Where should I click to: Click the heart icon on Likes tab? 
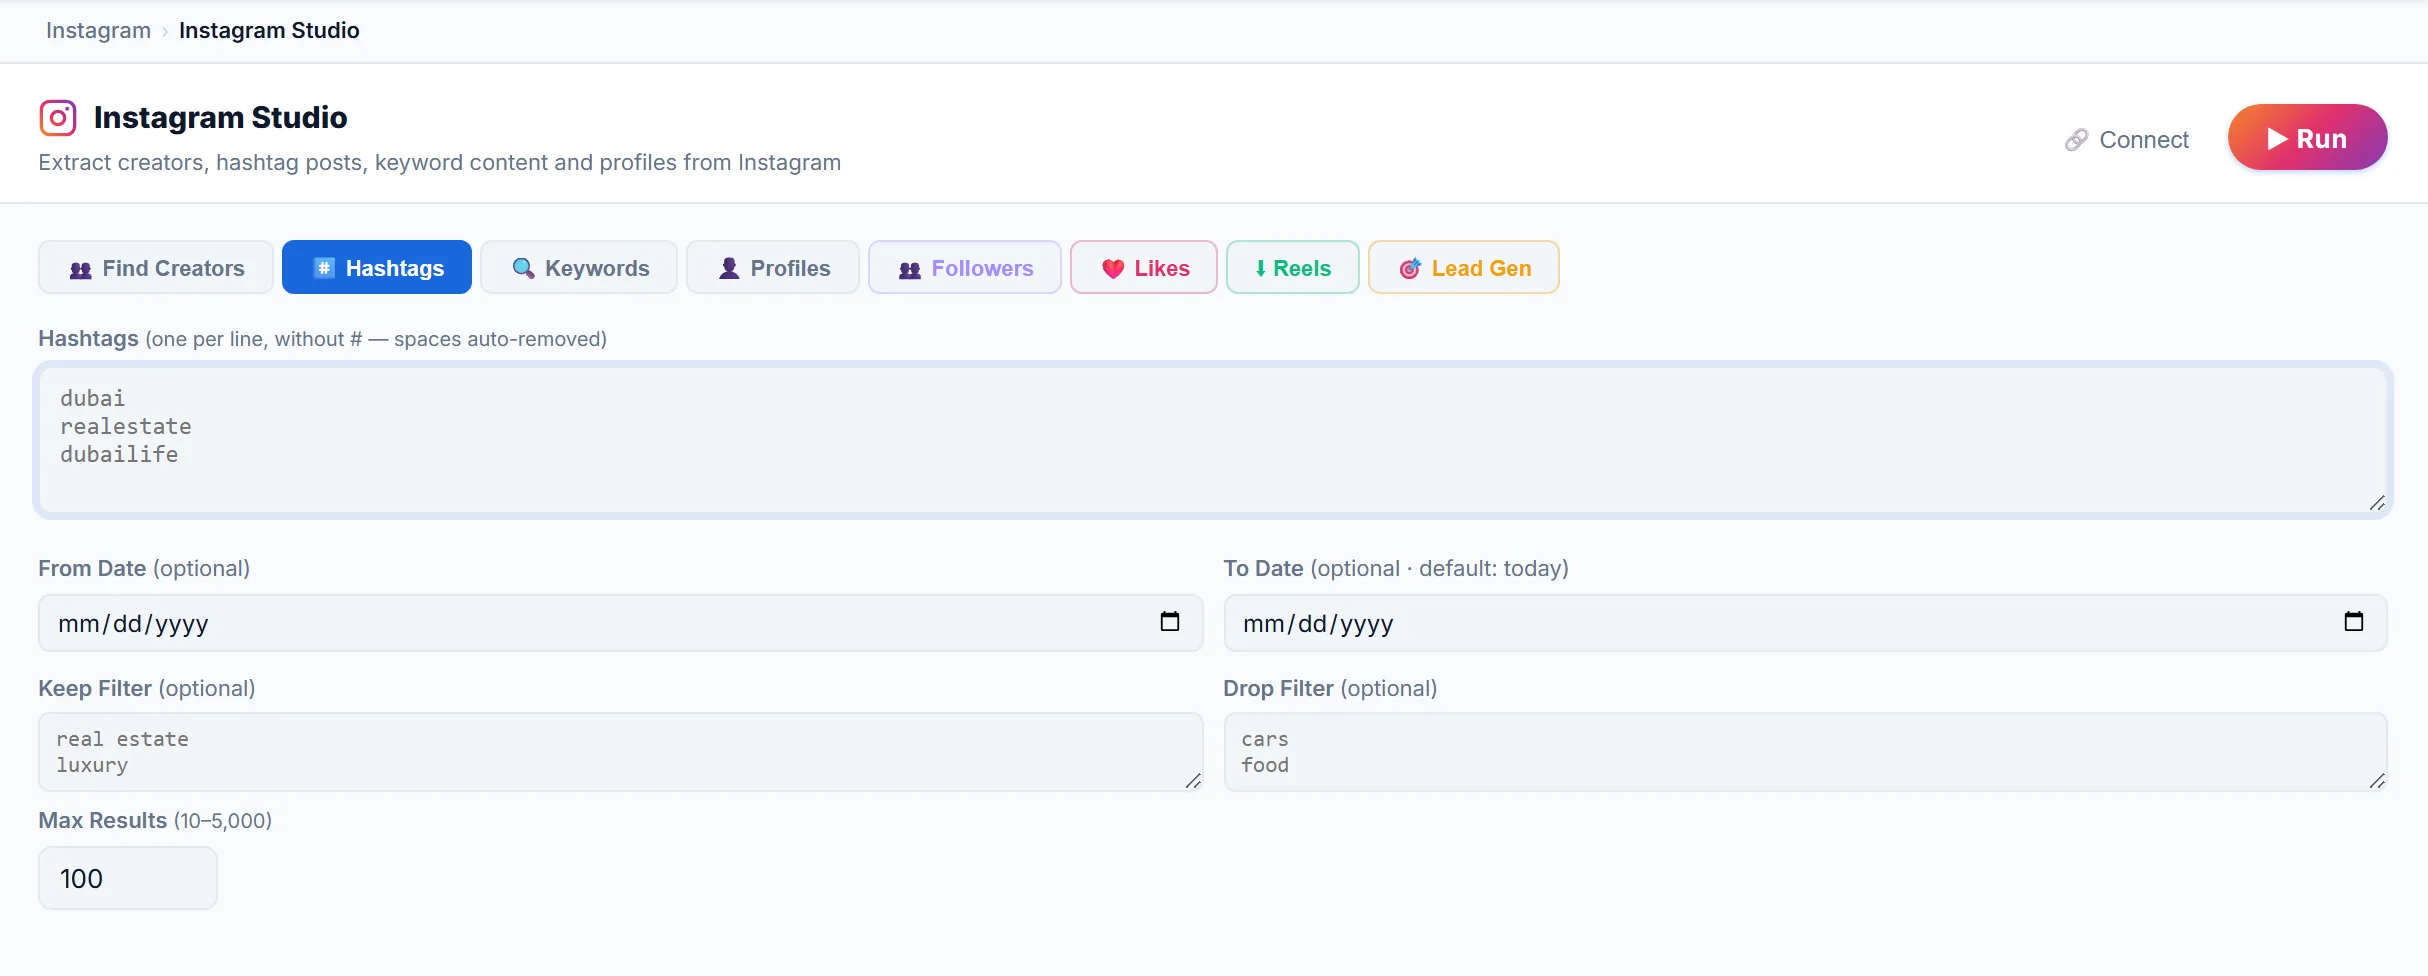click(x=1113, y=269)
